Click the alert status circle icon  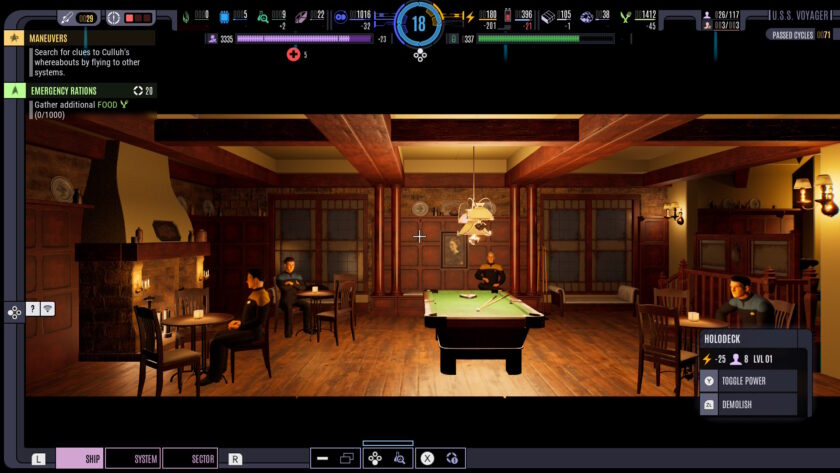[x=114, y=18]
